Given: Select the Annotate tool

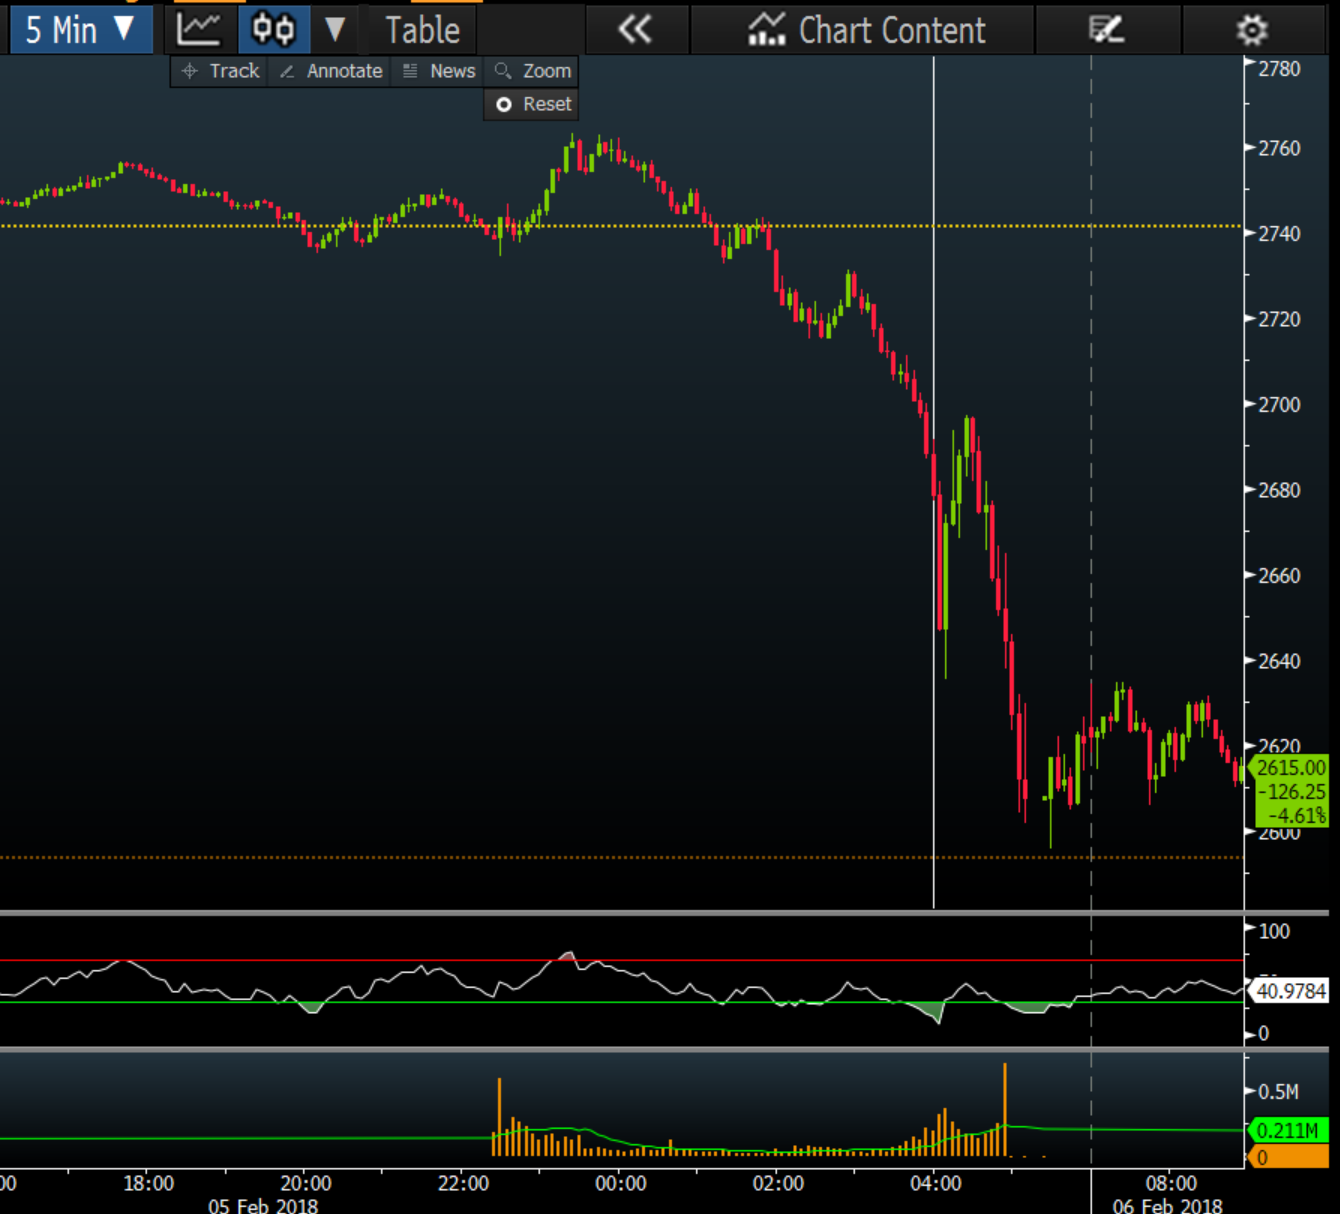Looking at the screenshot, I should (331, 71).
